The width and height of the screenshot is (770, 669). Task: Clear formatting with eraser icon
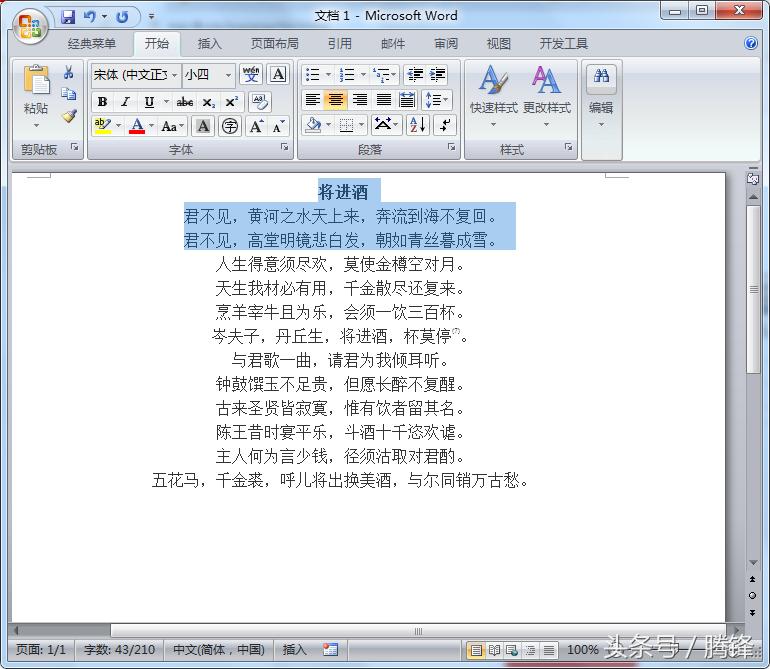coord(260,102)
